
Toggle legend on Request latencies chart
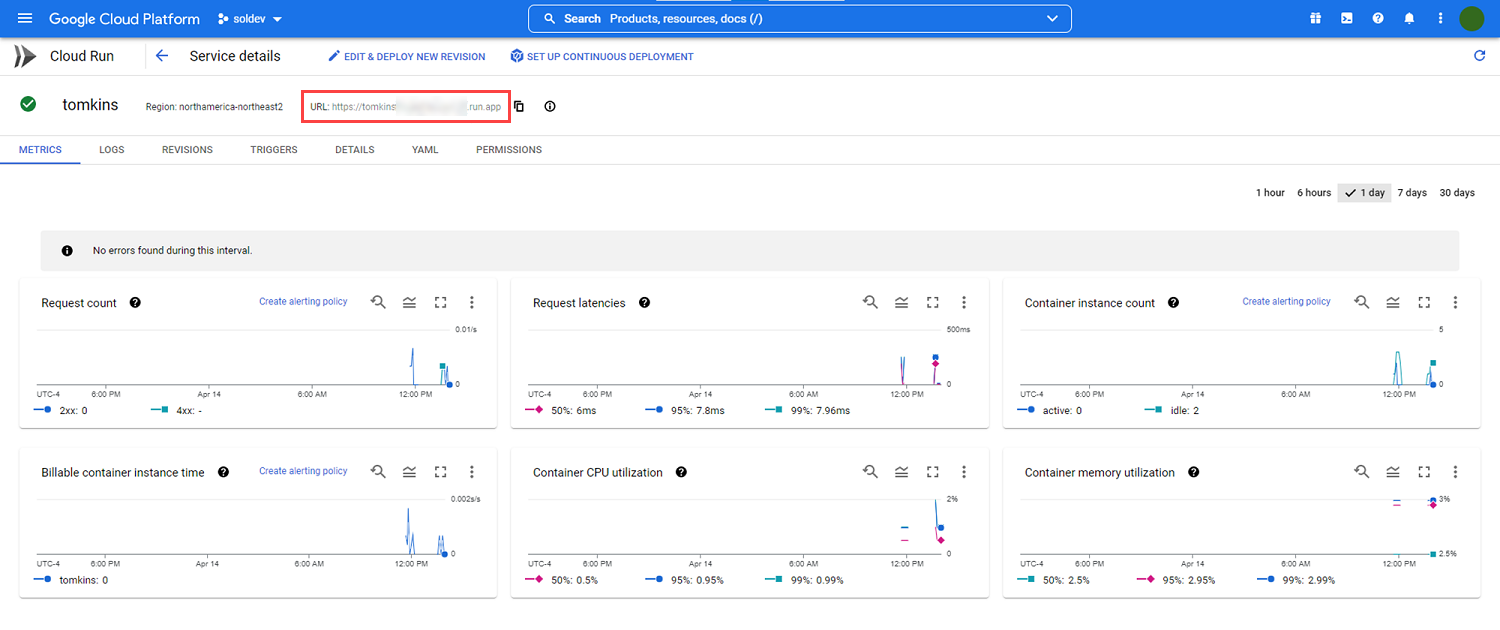point(901,302)
